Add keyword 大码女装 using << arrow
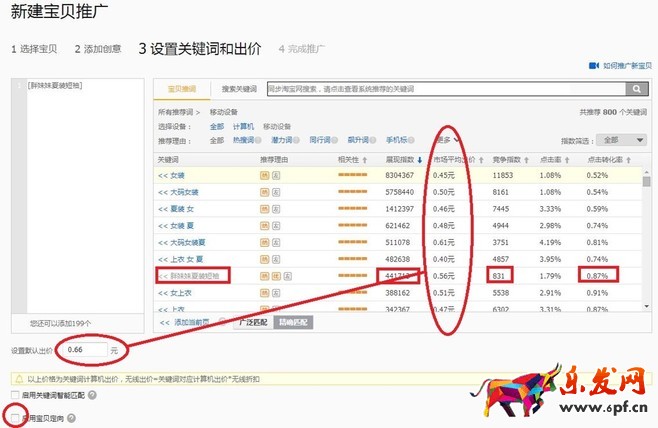This screenshot has width=658, height=428. (161, 192)
